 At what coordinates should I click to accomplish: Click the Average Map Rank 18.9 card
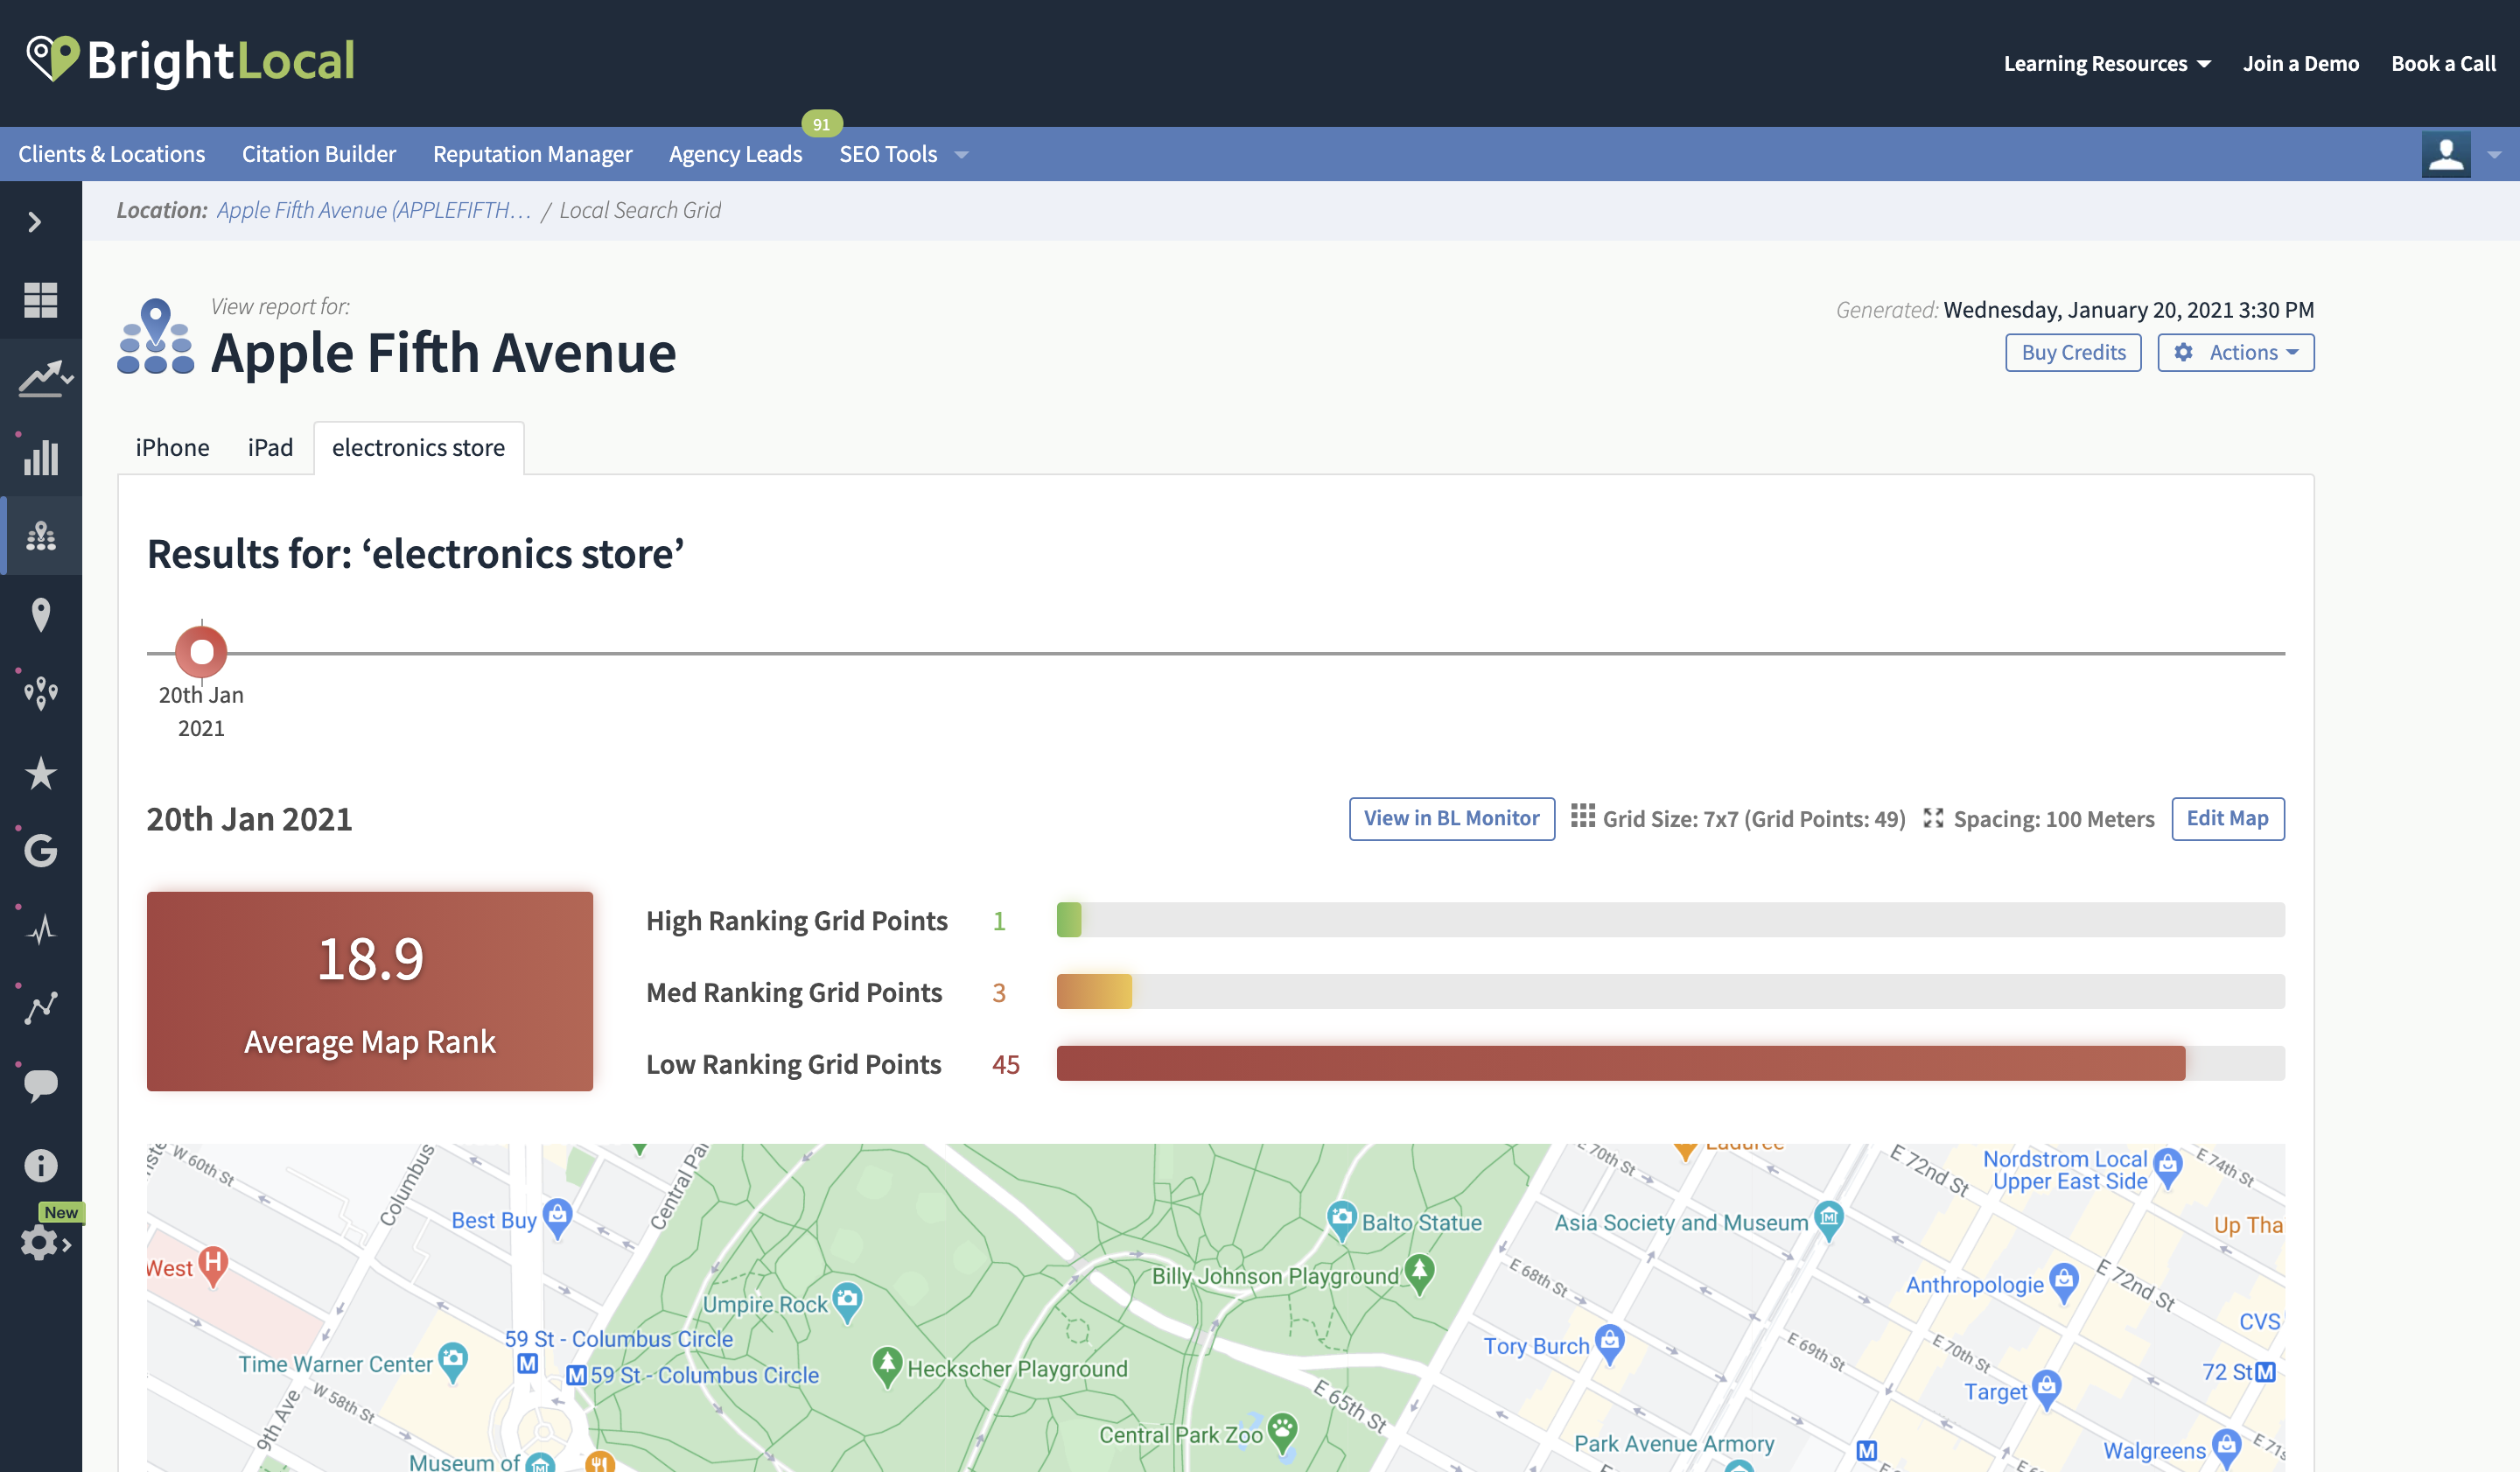[370, 991]
